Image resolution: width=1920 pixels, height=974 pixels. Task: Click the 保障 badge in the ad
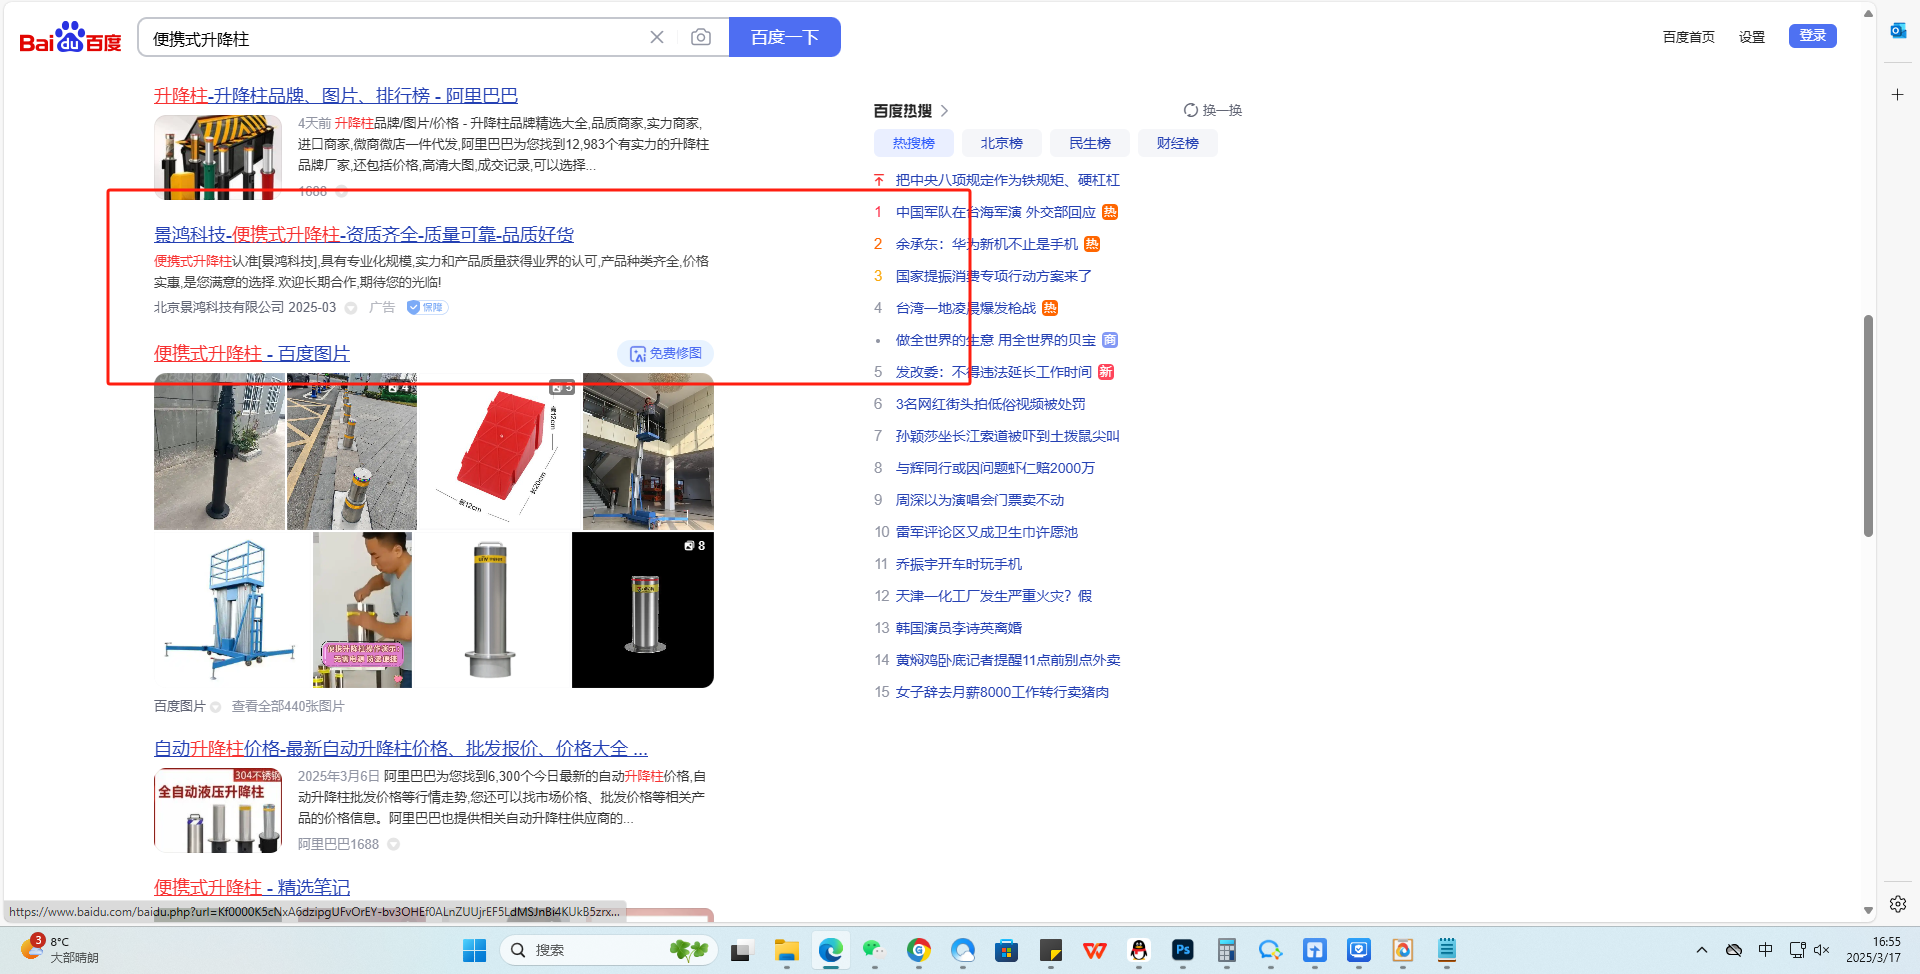pyautogui.click(x=427, y=307)
